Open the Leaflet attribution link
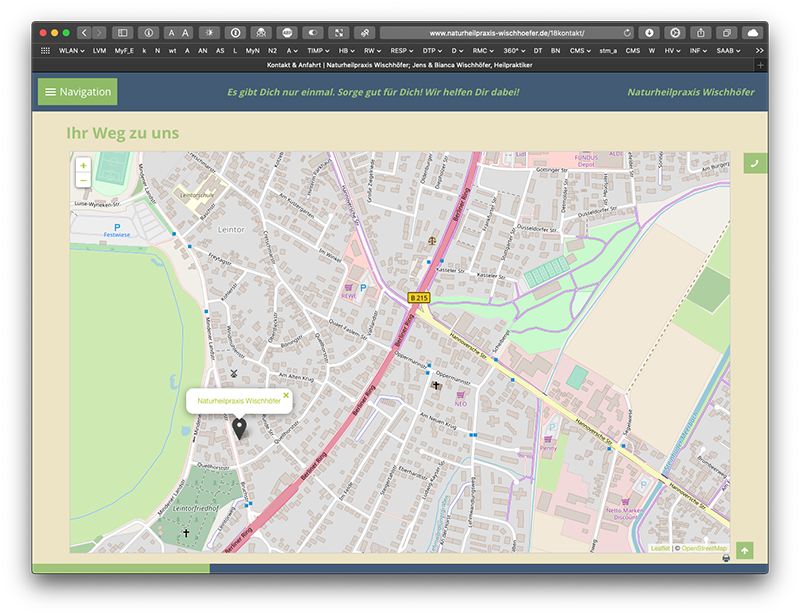 click(x=660, y=548)
